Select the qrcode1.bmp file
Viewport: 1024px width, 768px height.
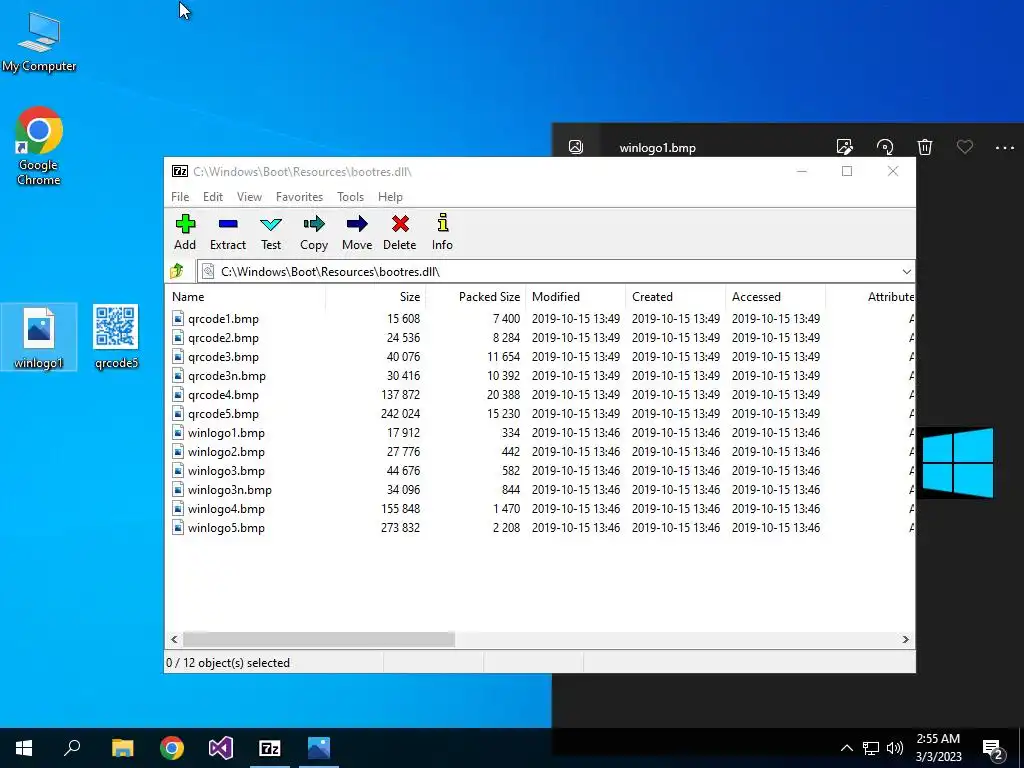point(223,319)
